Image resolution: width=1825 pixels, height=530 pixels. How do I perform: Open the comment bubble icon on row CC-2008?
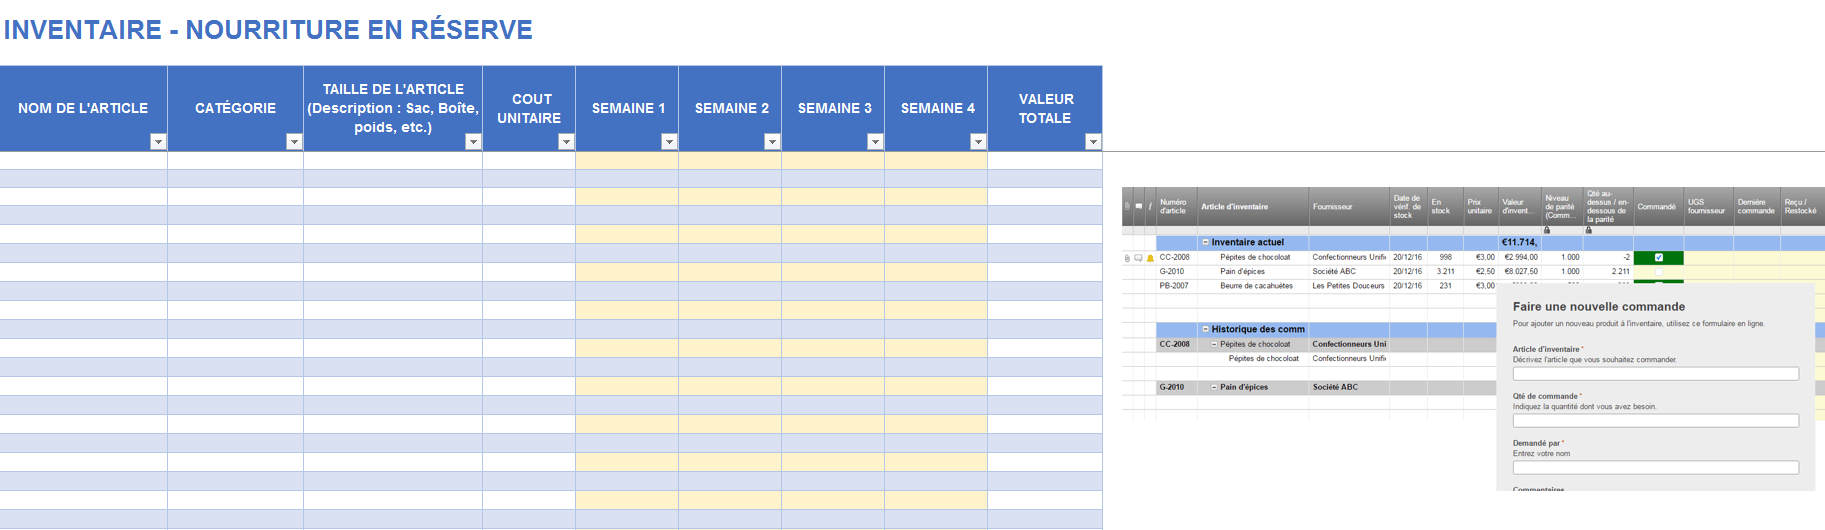pos(1138,258)
